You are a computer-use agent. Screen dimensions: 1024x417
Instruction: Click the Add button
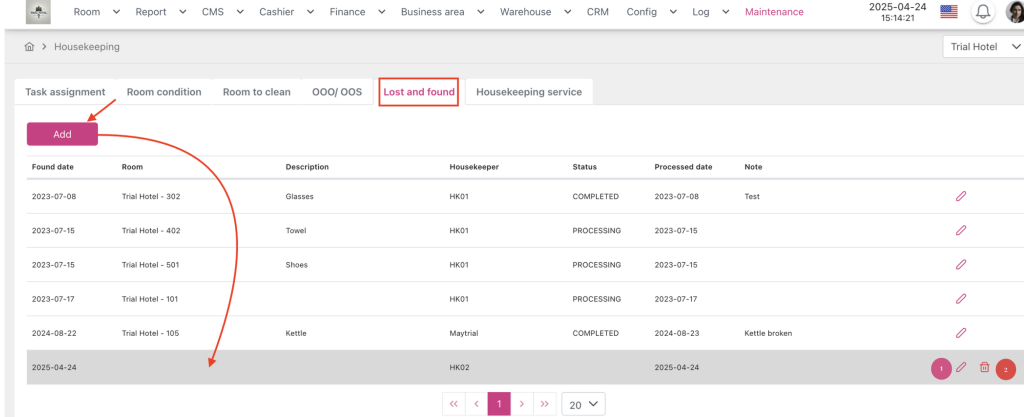point(62,134)
